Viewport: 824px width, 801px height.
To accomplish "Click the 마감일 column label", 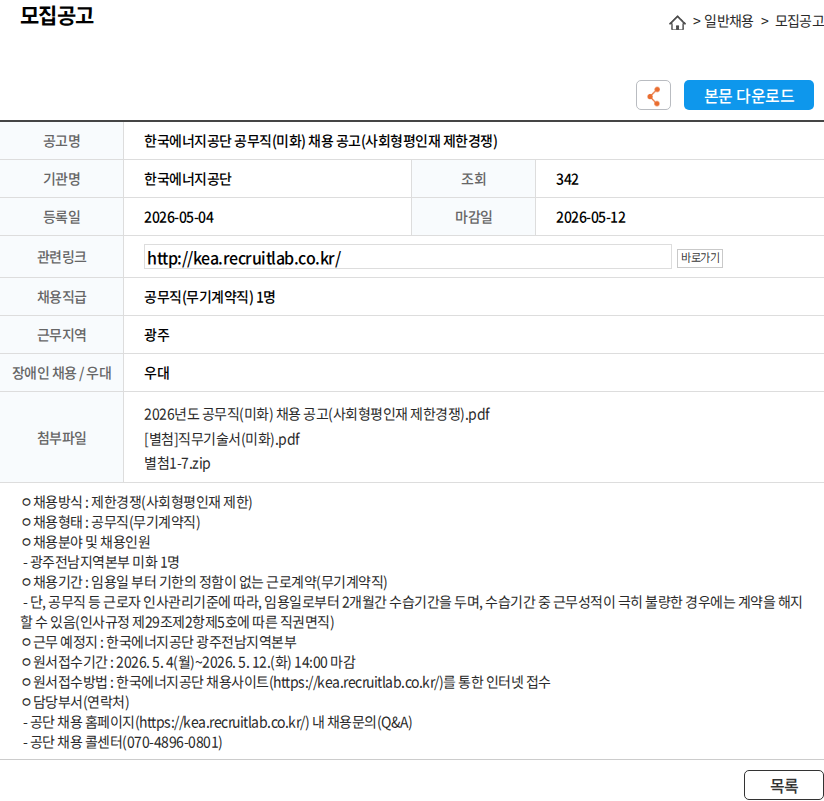I will point(473,217).
